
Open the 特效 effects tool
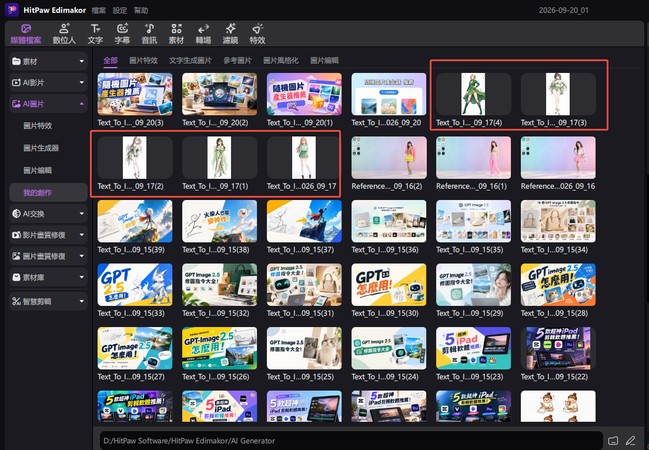pos(257,34)
